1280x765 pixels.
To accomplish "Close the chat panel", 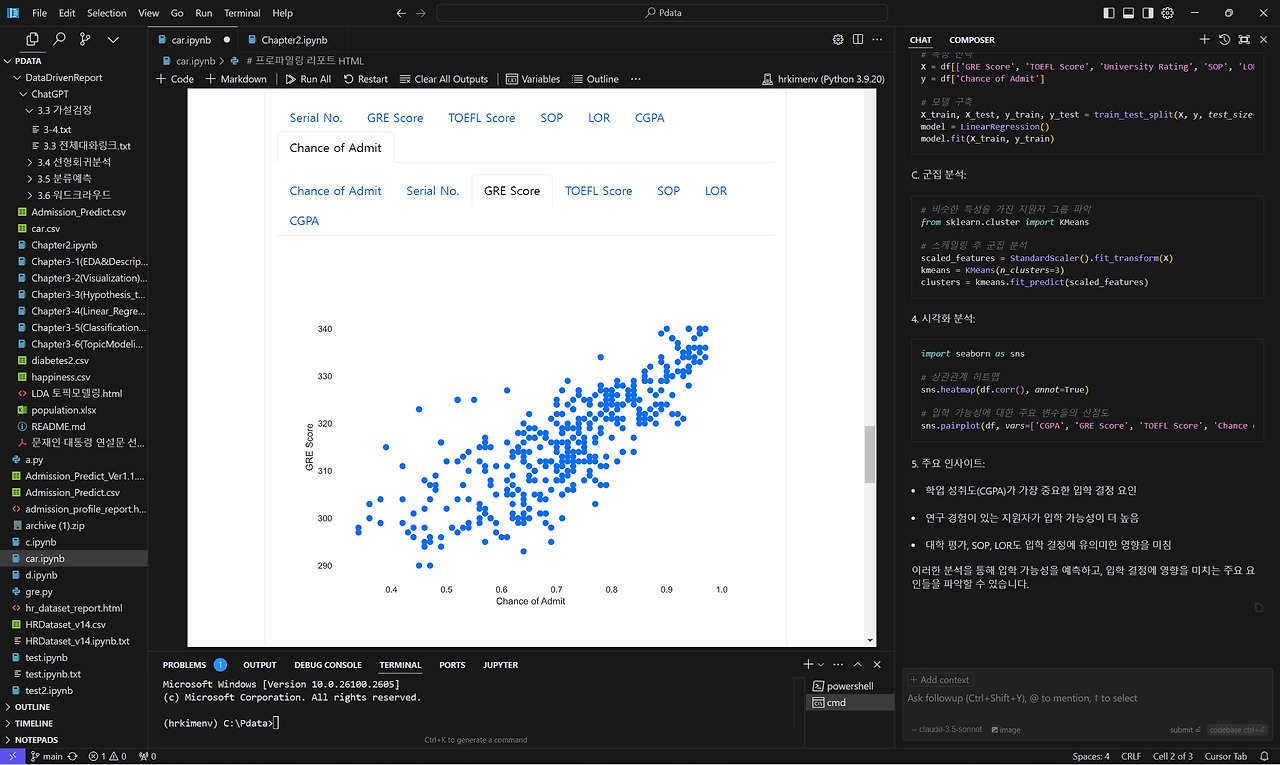I will [1264, 39].
